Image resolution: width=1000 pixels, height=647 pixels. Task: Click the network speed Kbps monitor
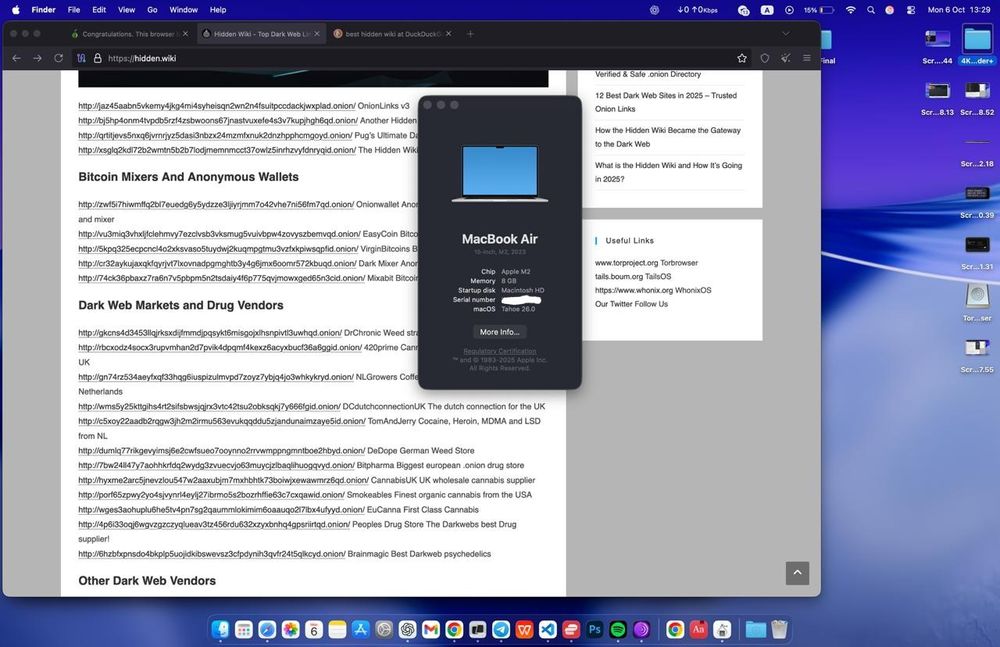click(x=697, y=10)
